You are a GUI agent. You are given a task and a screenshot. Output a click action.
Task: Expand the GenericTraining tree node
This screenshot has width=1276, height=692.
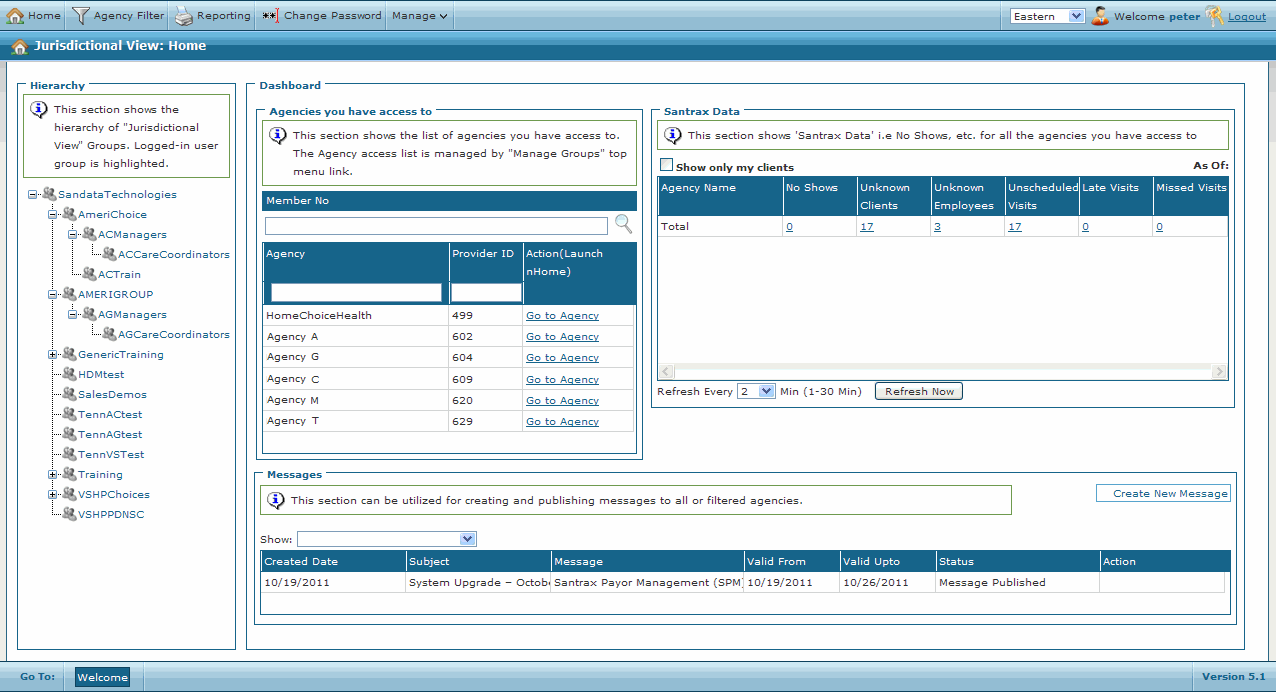point(53,355)
